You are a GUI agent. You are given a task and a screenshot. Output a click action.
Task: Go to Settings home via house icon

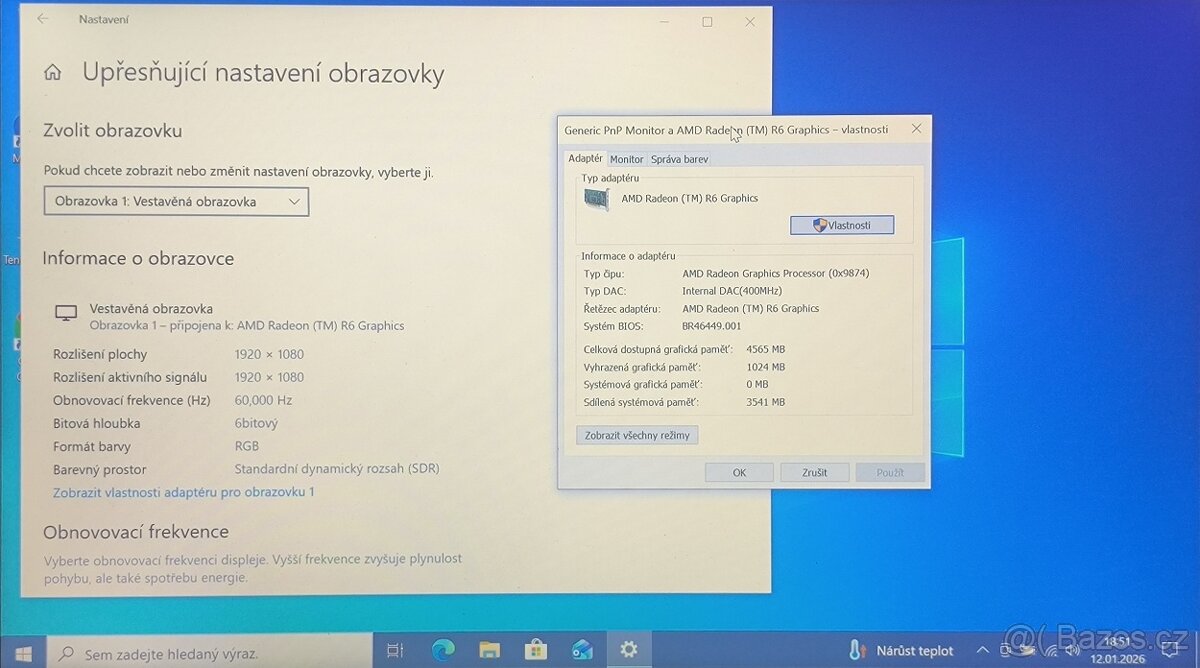[53, 73]
